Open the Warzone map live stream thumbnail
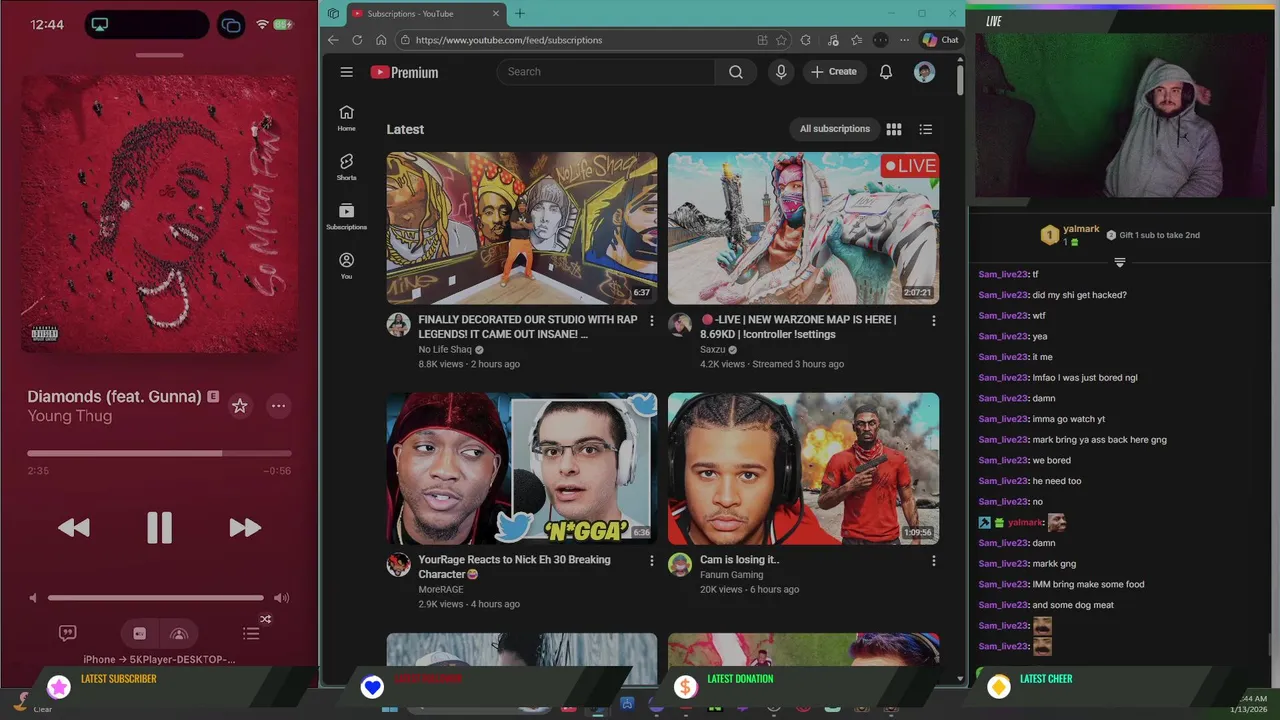 click(x=803, y=228)
